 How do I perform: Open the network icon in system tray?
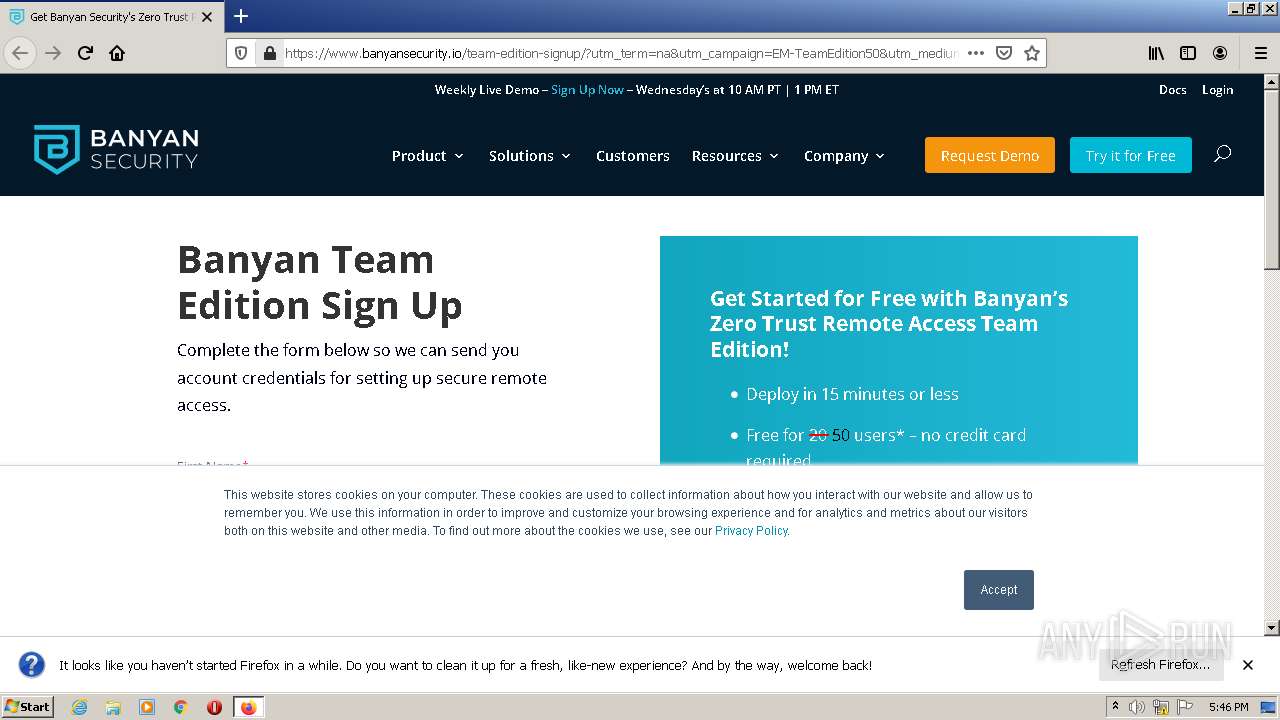[1161, 707]
